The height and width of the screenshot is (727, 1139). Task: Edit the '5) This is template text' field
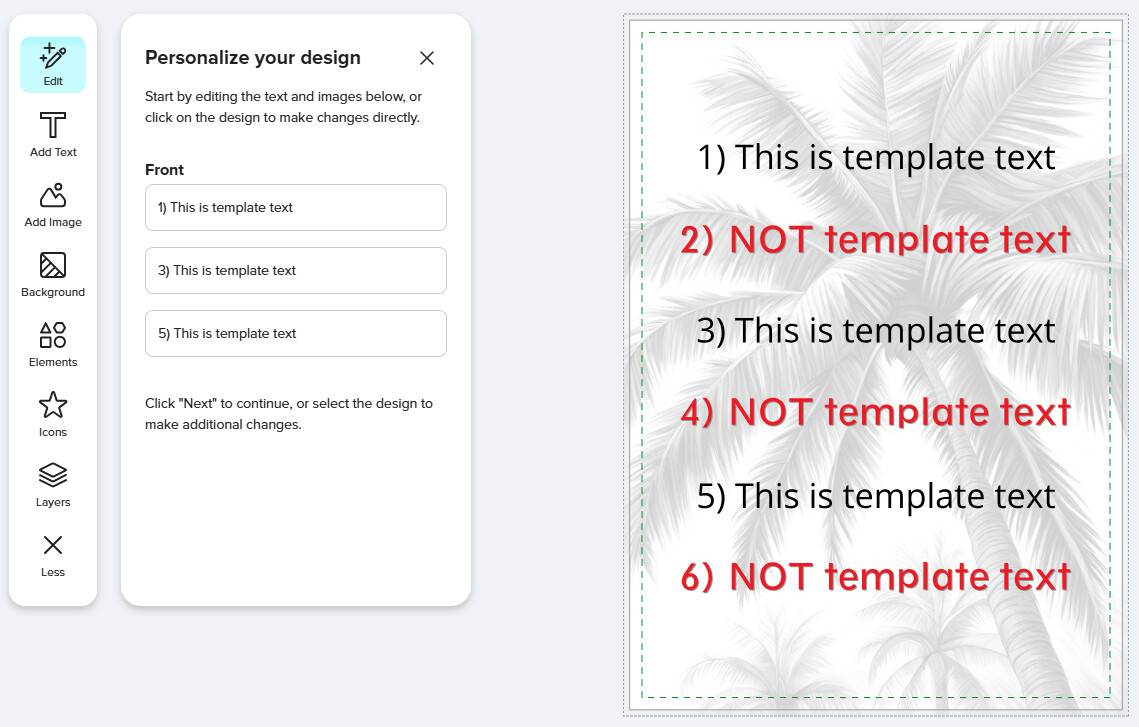[296, 334]
